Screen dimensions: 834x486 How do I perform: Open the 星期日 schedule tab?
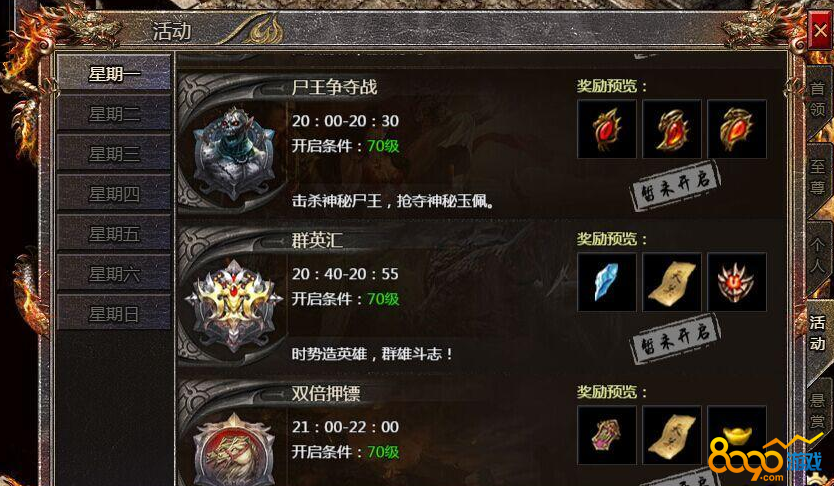[x=114, y=313]
